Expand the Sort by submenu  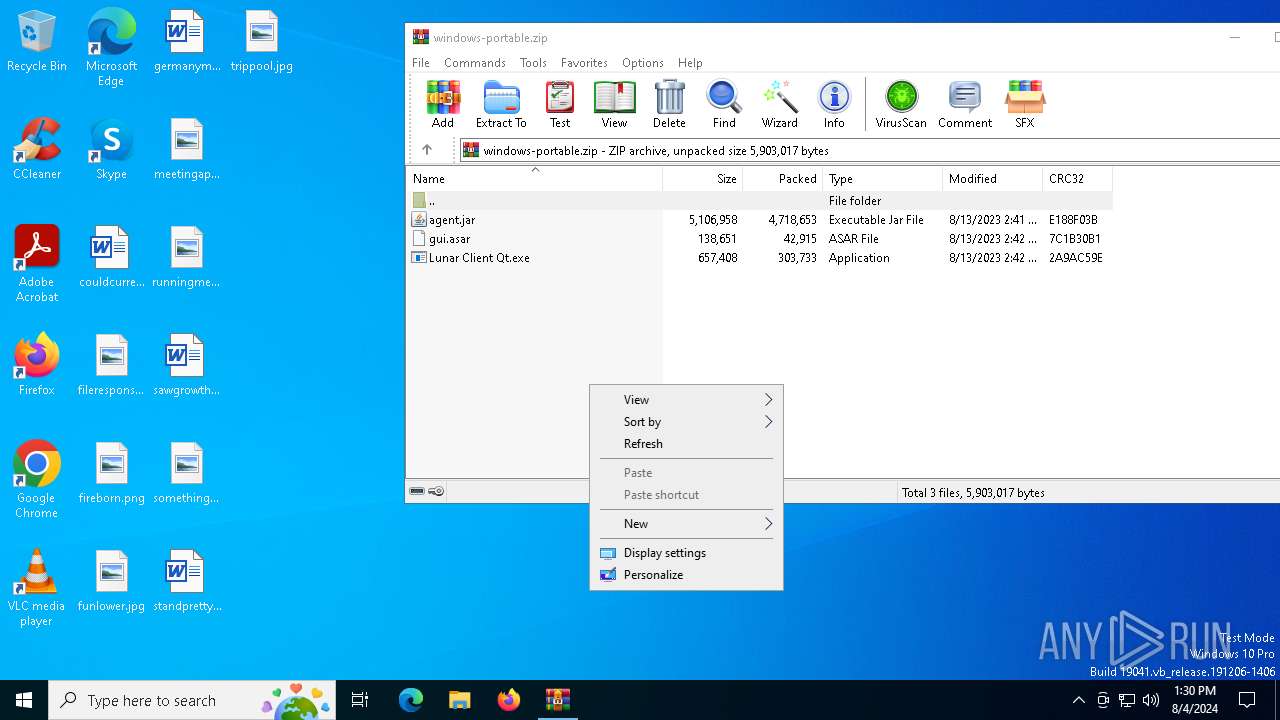686,421
